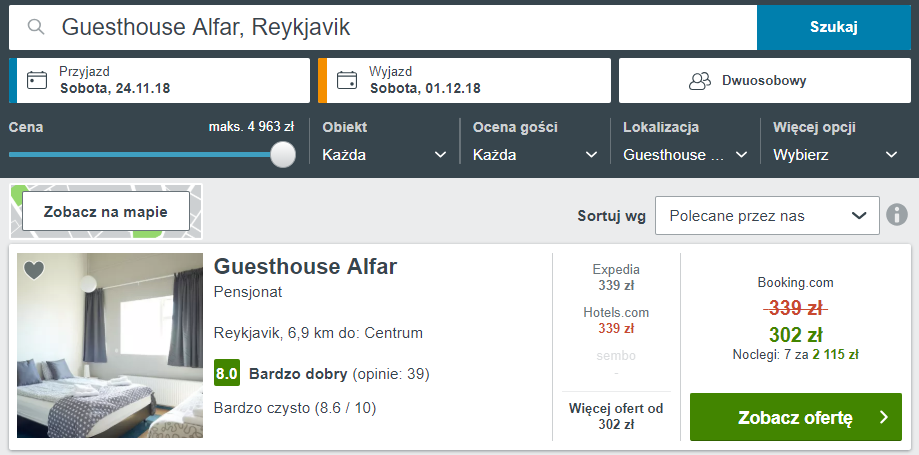Click the check-out calendar icon
Screen dimensions: 919x455
tap(347, 80)
